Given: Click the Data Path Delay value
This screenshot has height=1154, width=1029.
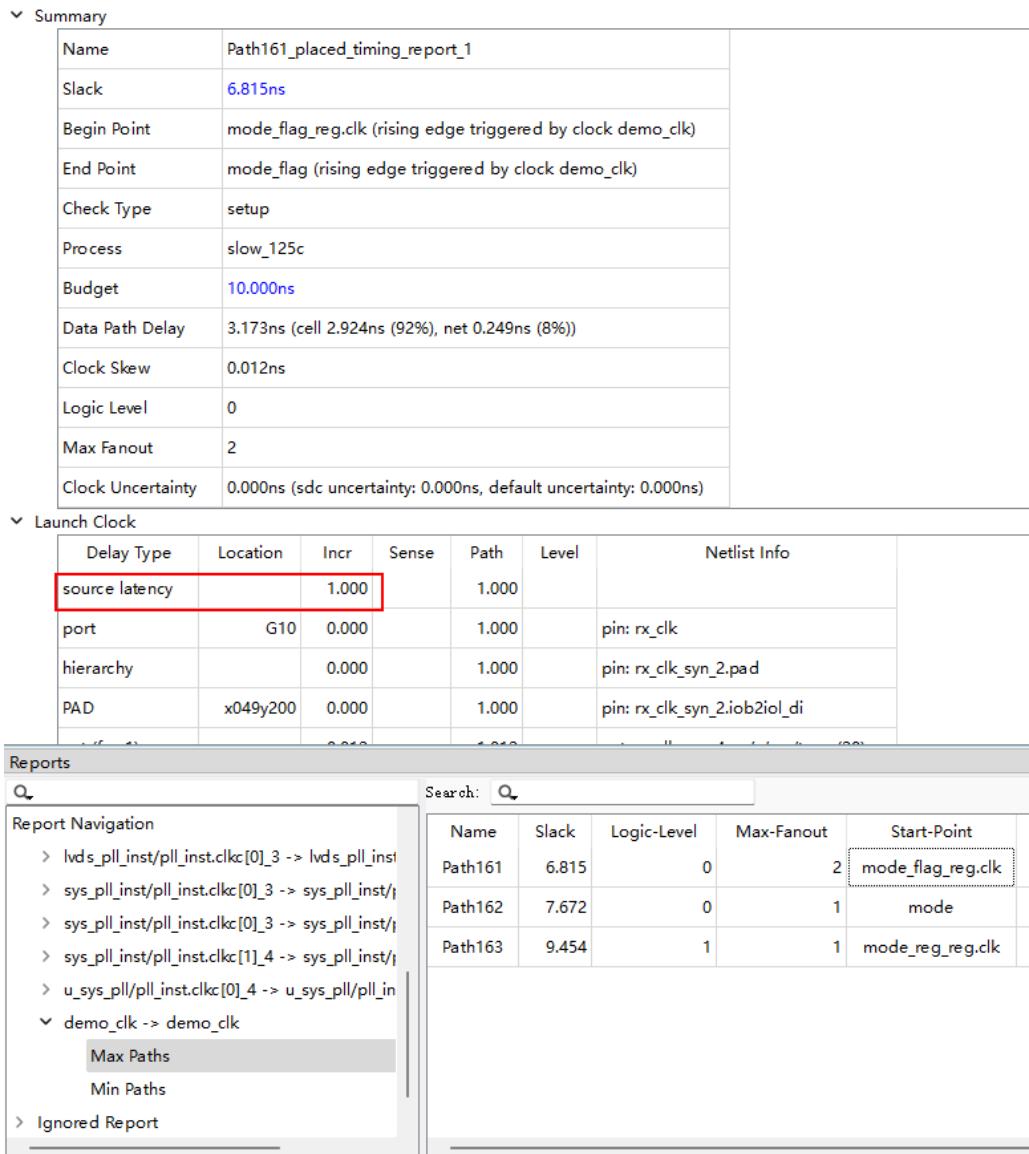Looking at the screenshot, I should coord(401,328).
